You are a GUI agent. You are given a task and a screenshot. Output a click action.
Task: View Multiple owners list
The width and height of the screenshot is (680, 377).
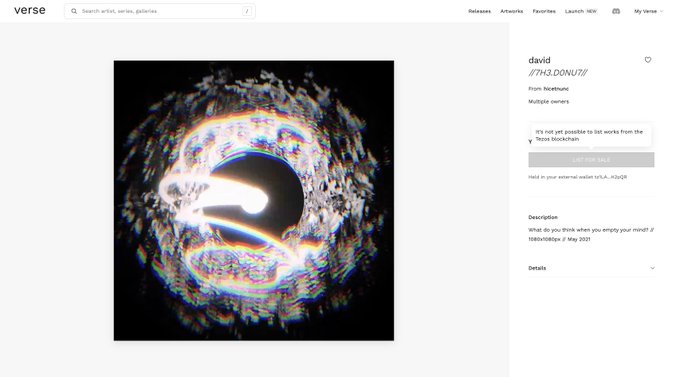pos(548,102)
